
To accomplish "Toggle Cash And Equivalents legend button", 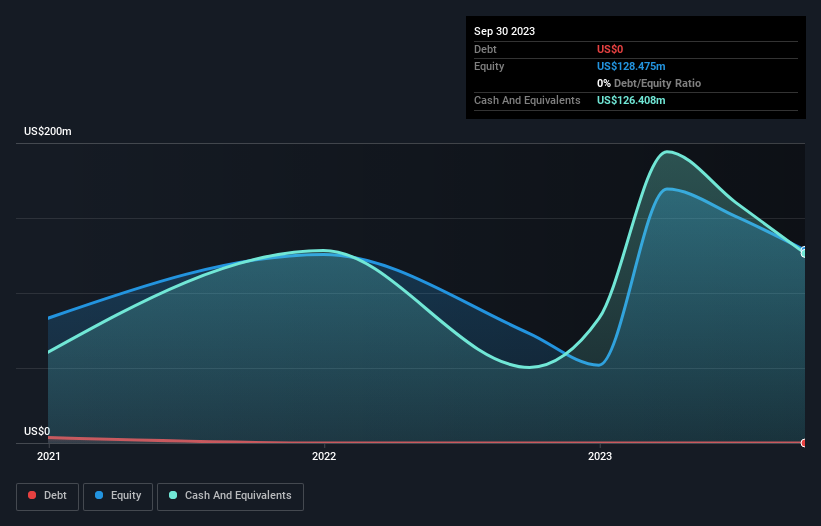I will click(230, 496).
